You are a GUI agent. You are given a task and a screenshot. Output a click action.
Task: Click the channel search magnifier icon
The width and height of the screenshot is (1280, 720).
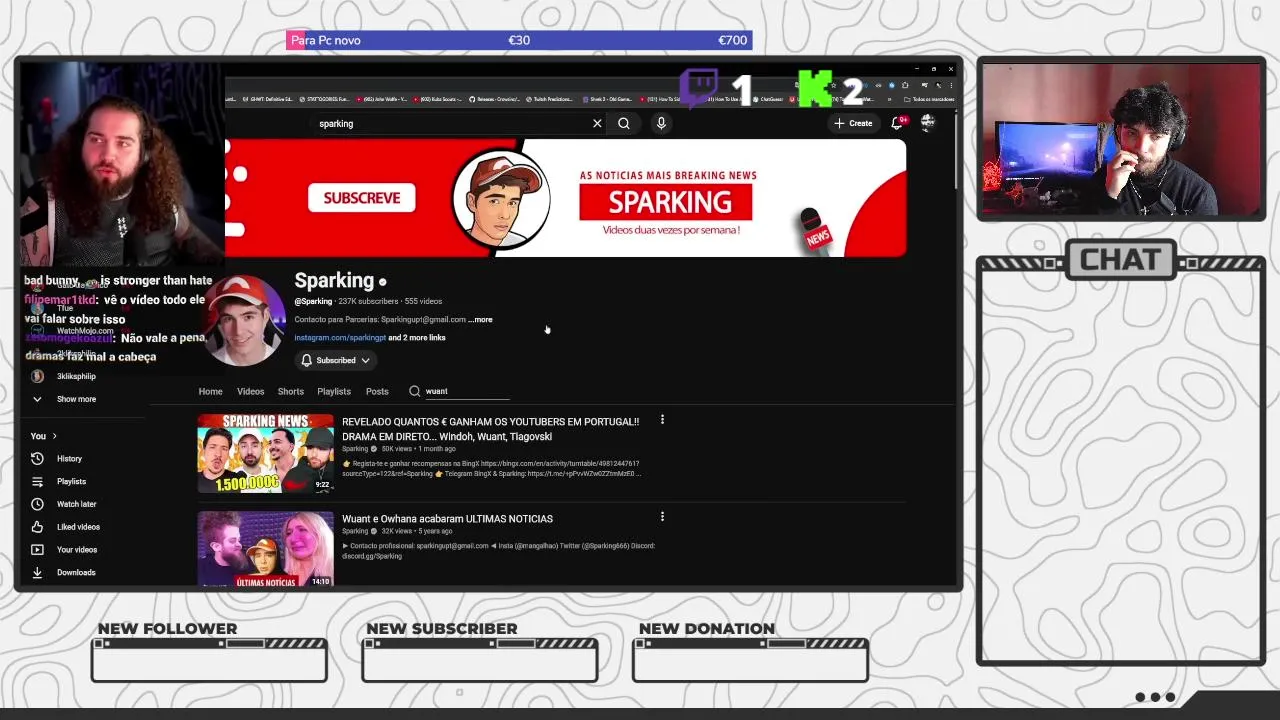pos(414,391)
